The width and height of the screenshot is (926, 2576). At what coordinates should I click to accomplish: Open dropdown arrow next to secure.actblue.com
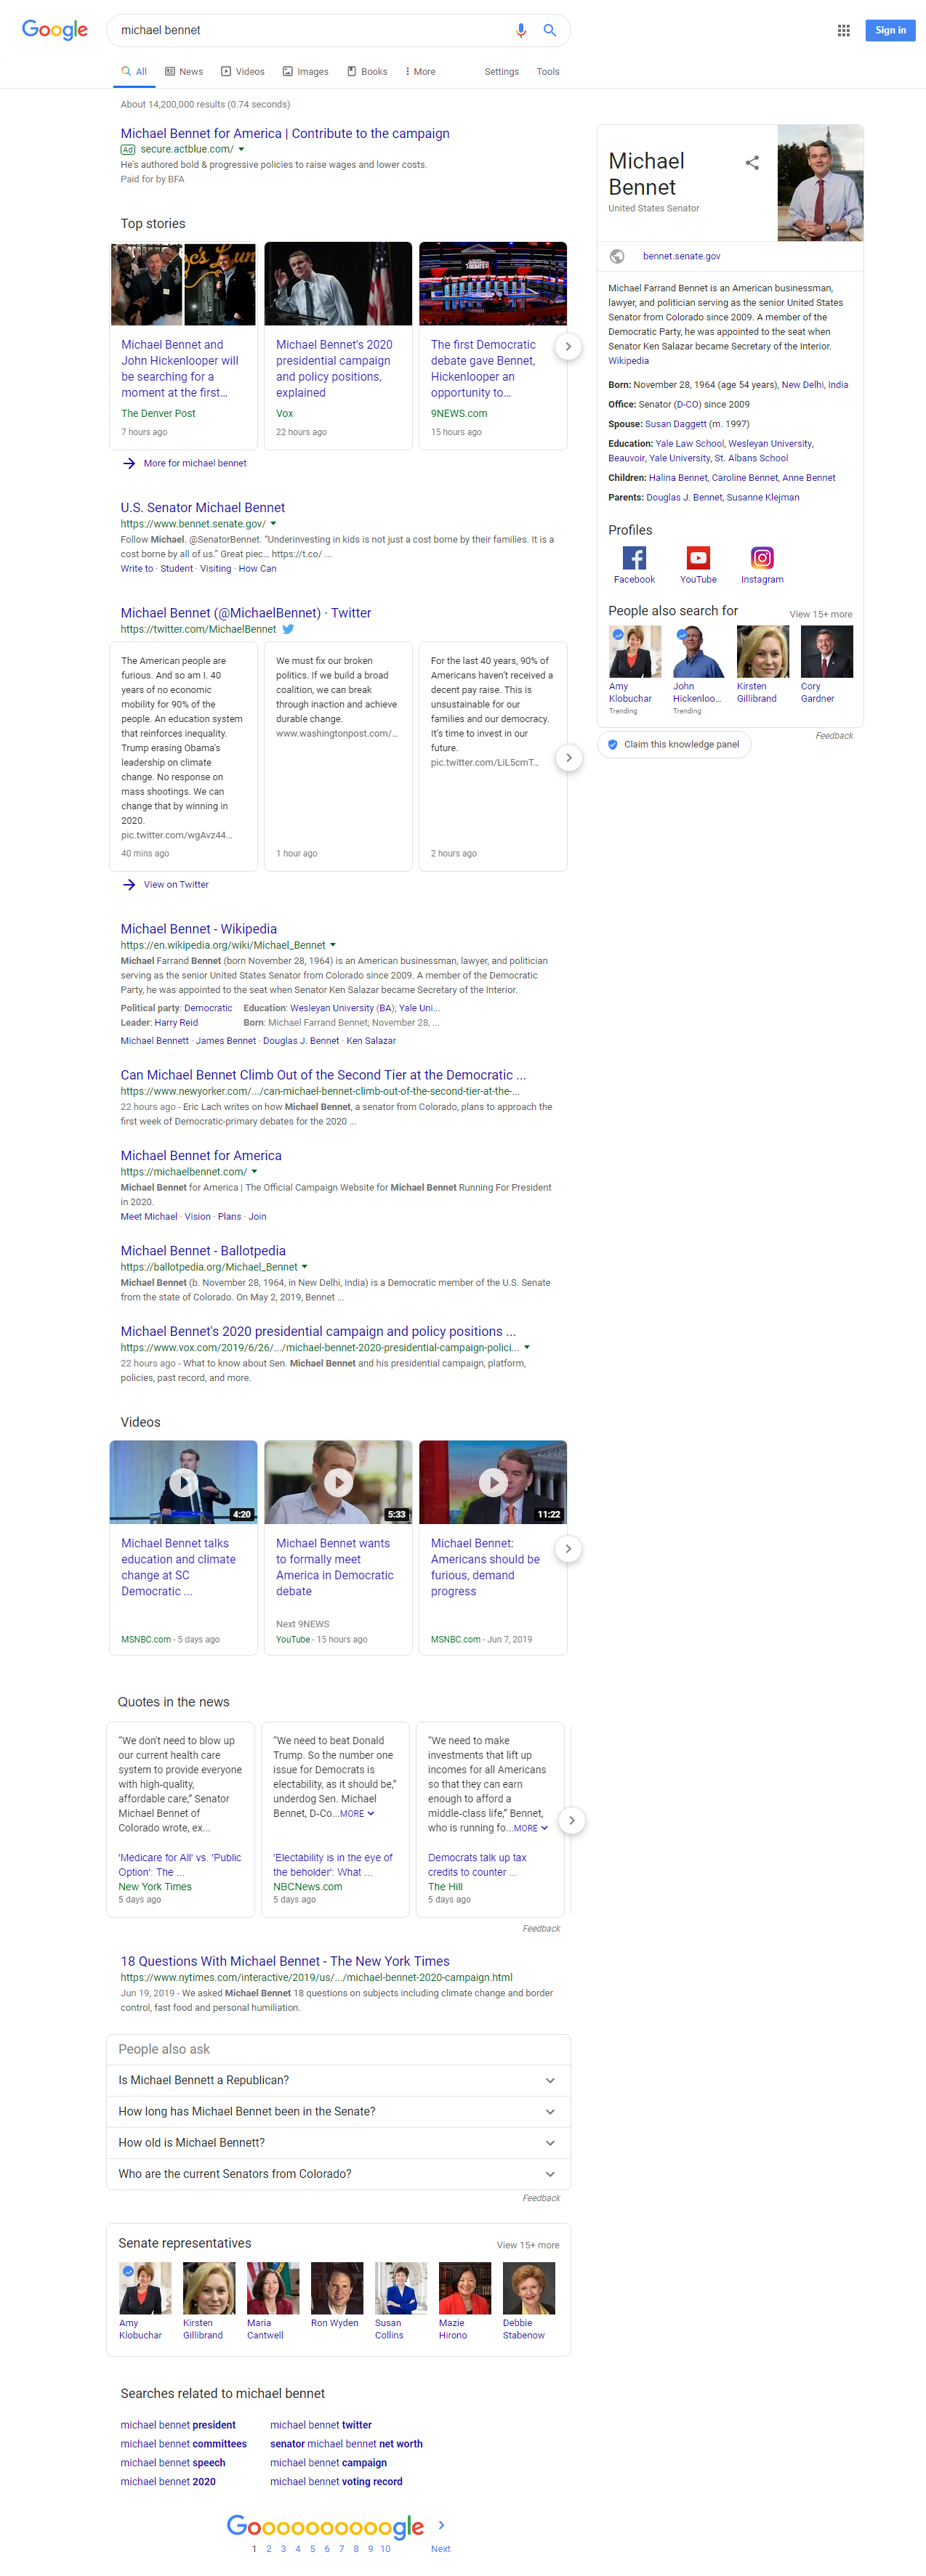[241, 149]
